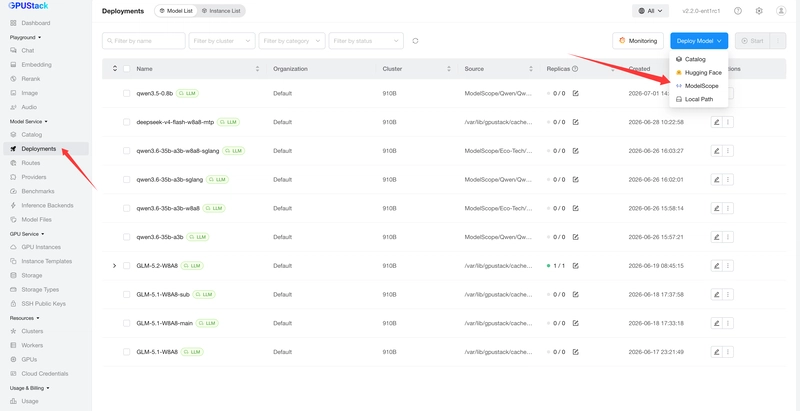Tick the select-all checkbox in header

[x=127, y=69]
